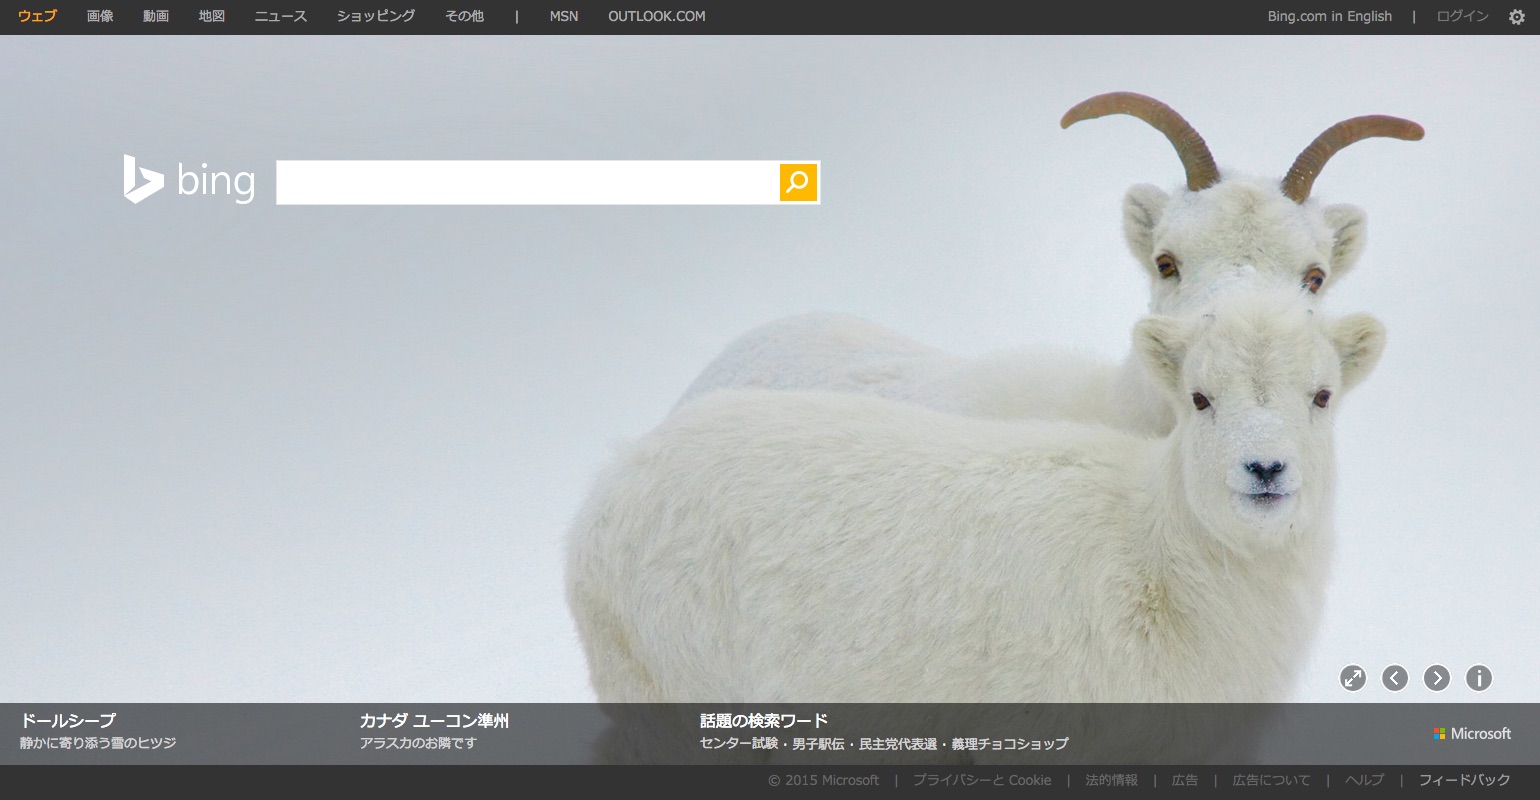
Task: Open the OUTLOOK.COM link
Action: pyautogui.click(x=656, y=16)
